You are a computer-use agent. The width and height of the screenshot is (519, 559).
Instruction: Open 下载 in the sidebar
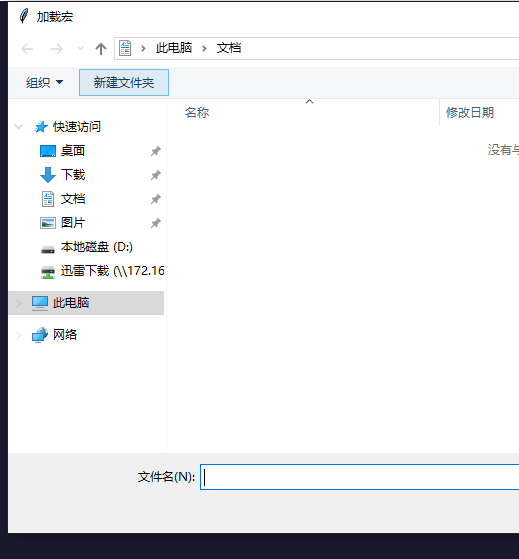[x=73, y=175]
